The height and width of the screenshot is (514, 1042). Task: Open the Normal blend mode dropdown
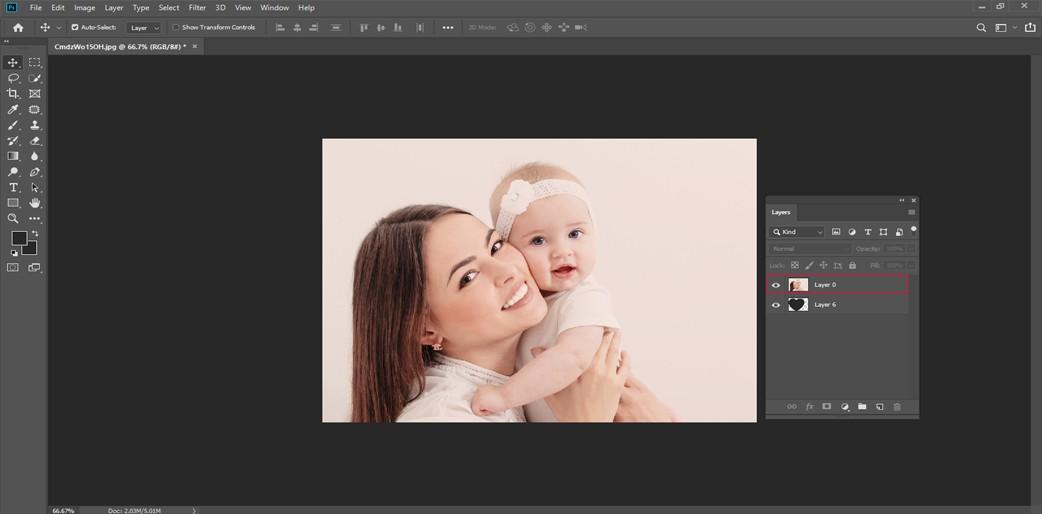[x=809, y=249]
